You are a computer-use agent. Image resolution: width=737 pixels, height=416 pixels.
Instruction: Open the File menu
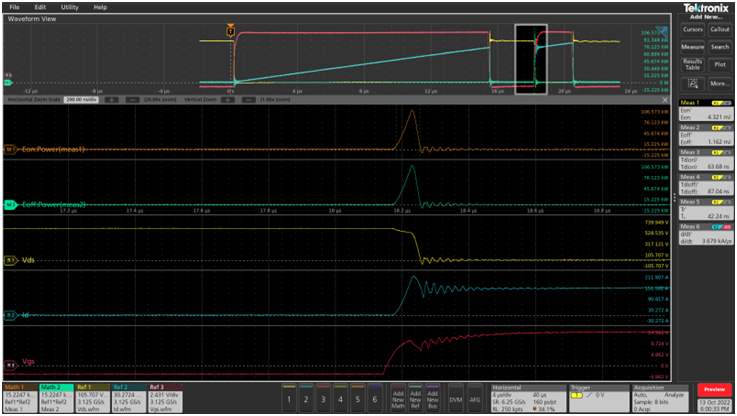coord(14,7)
